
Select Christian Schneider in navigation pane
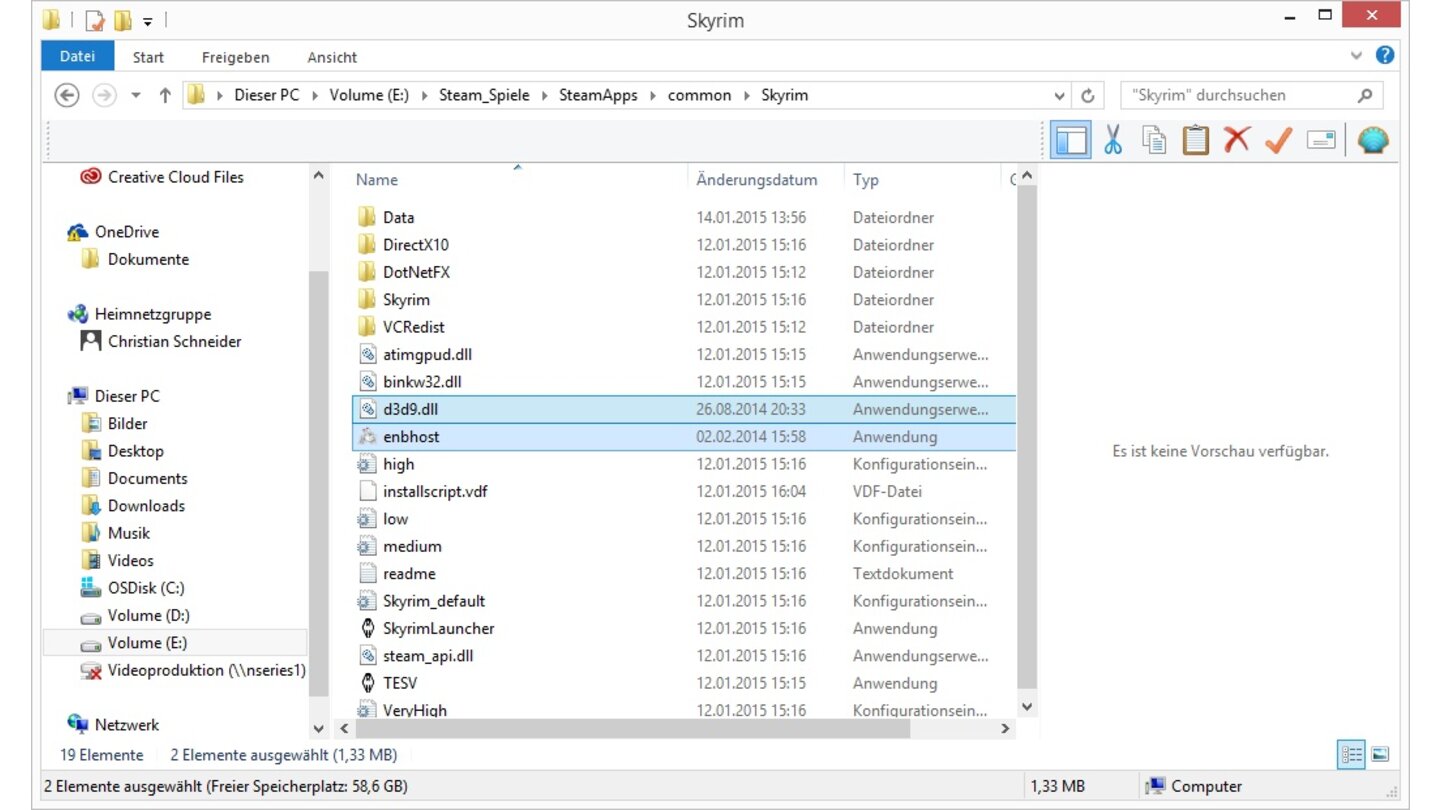pyautogui.click(x=161, y=341)
